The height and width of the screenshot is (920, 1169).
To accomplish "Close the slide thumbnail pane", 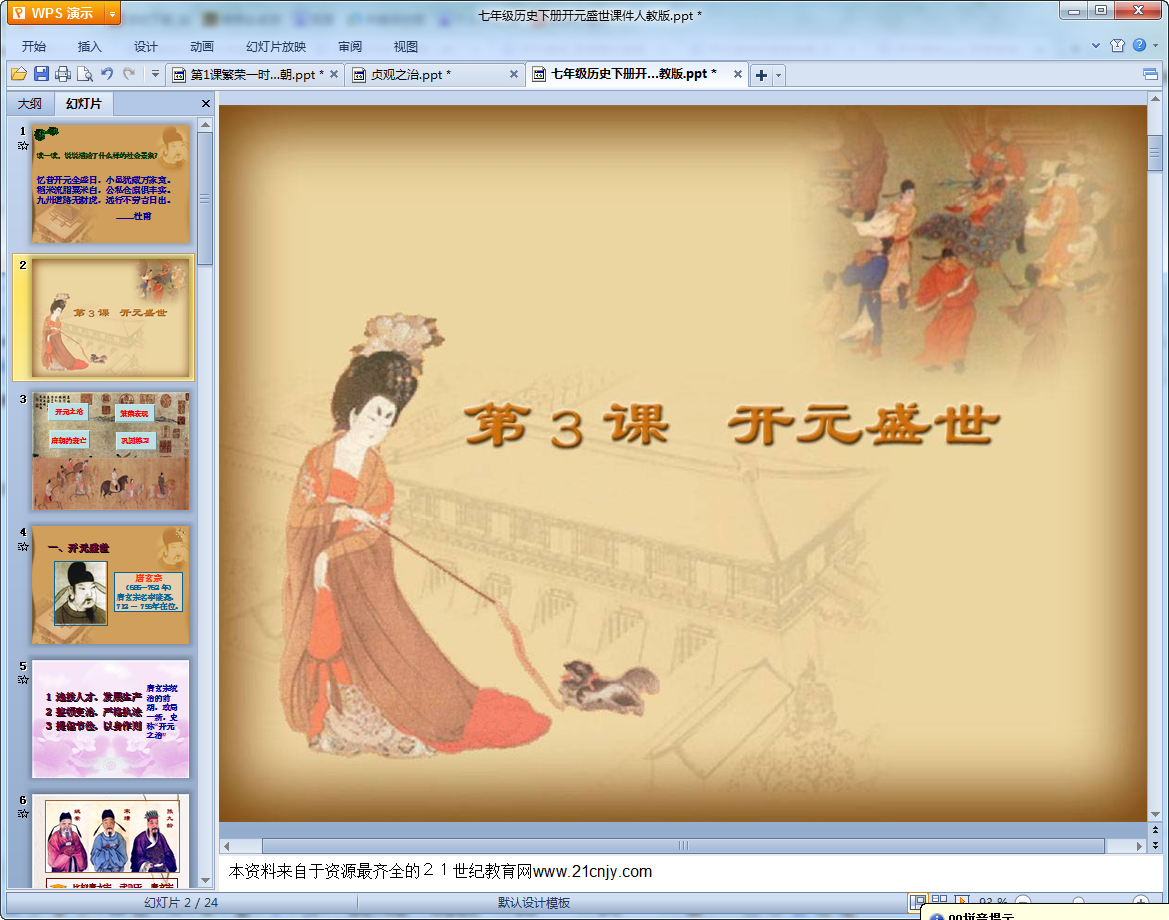I will 206,104.
